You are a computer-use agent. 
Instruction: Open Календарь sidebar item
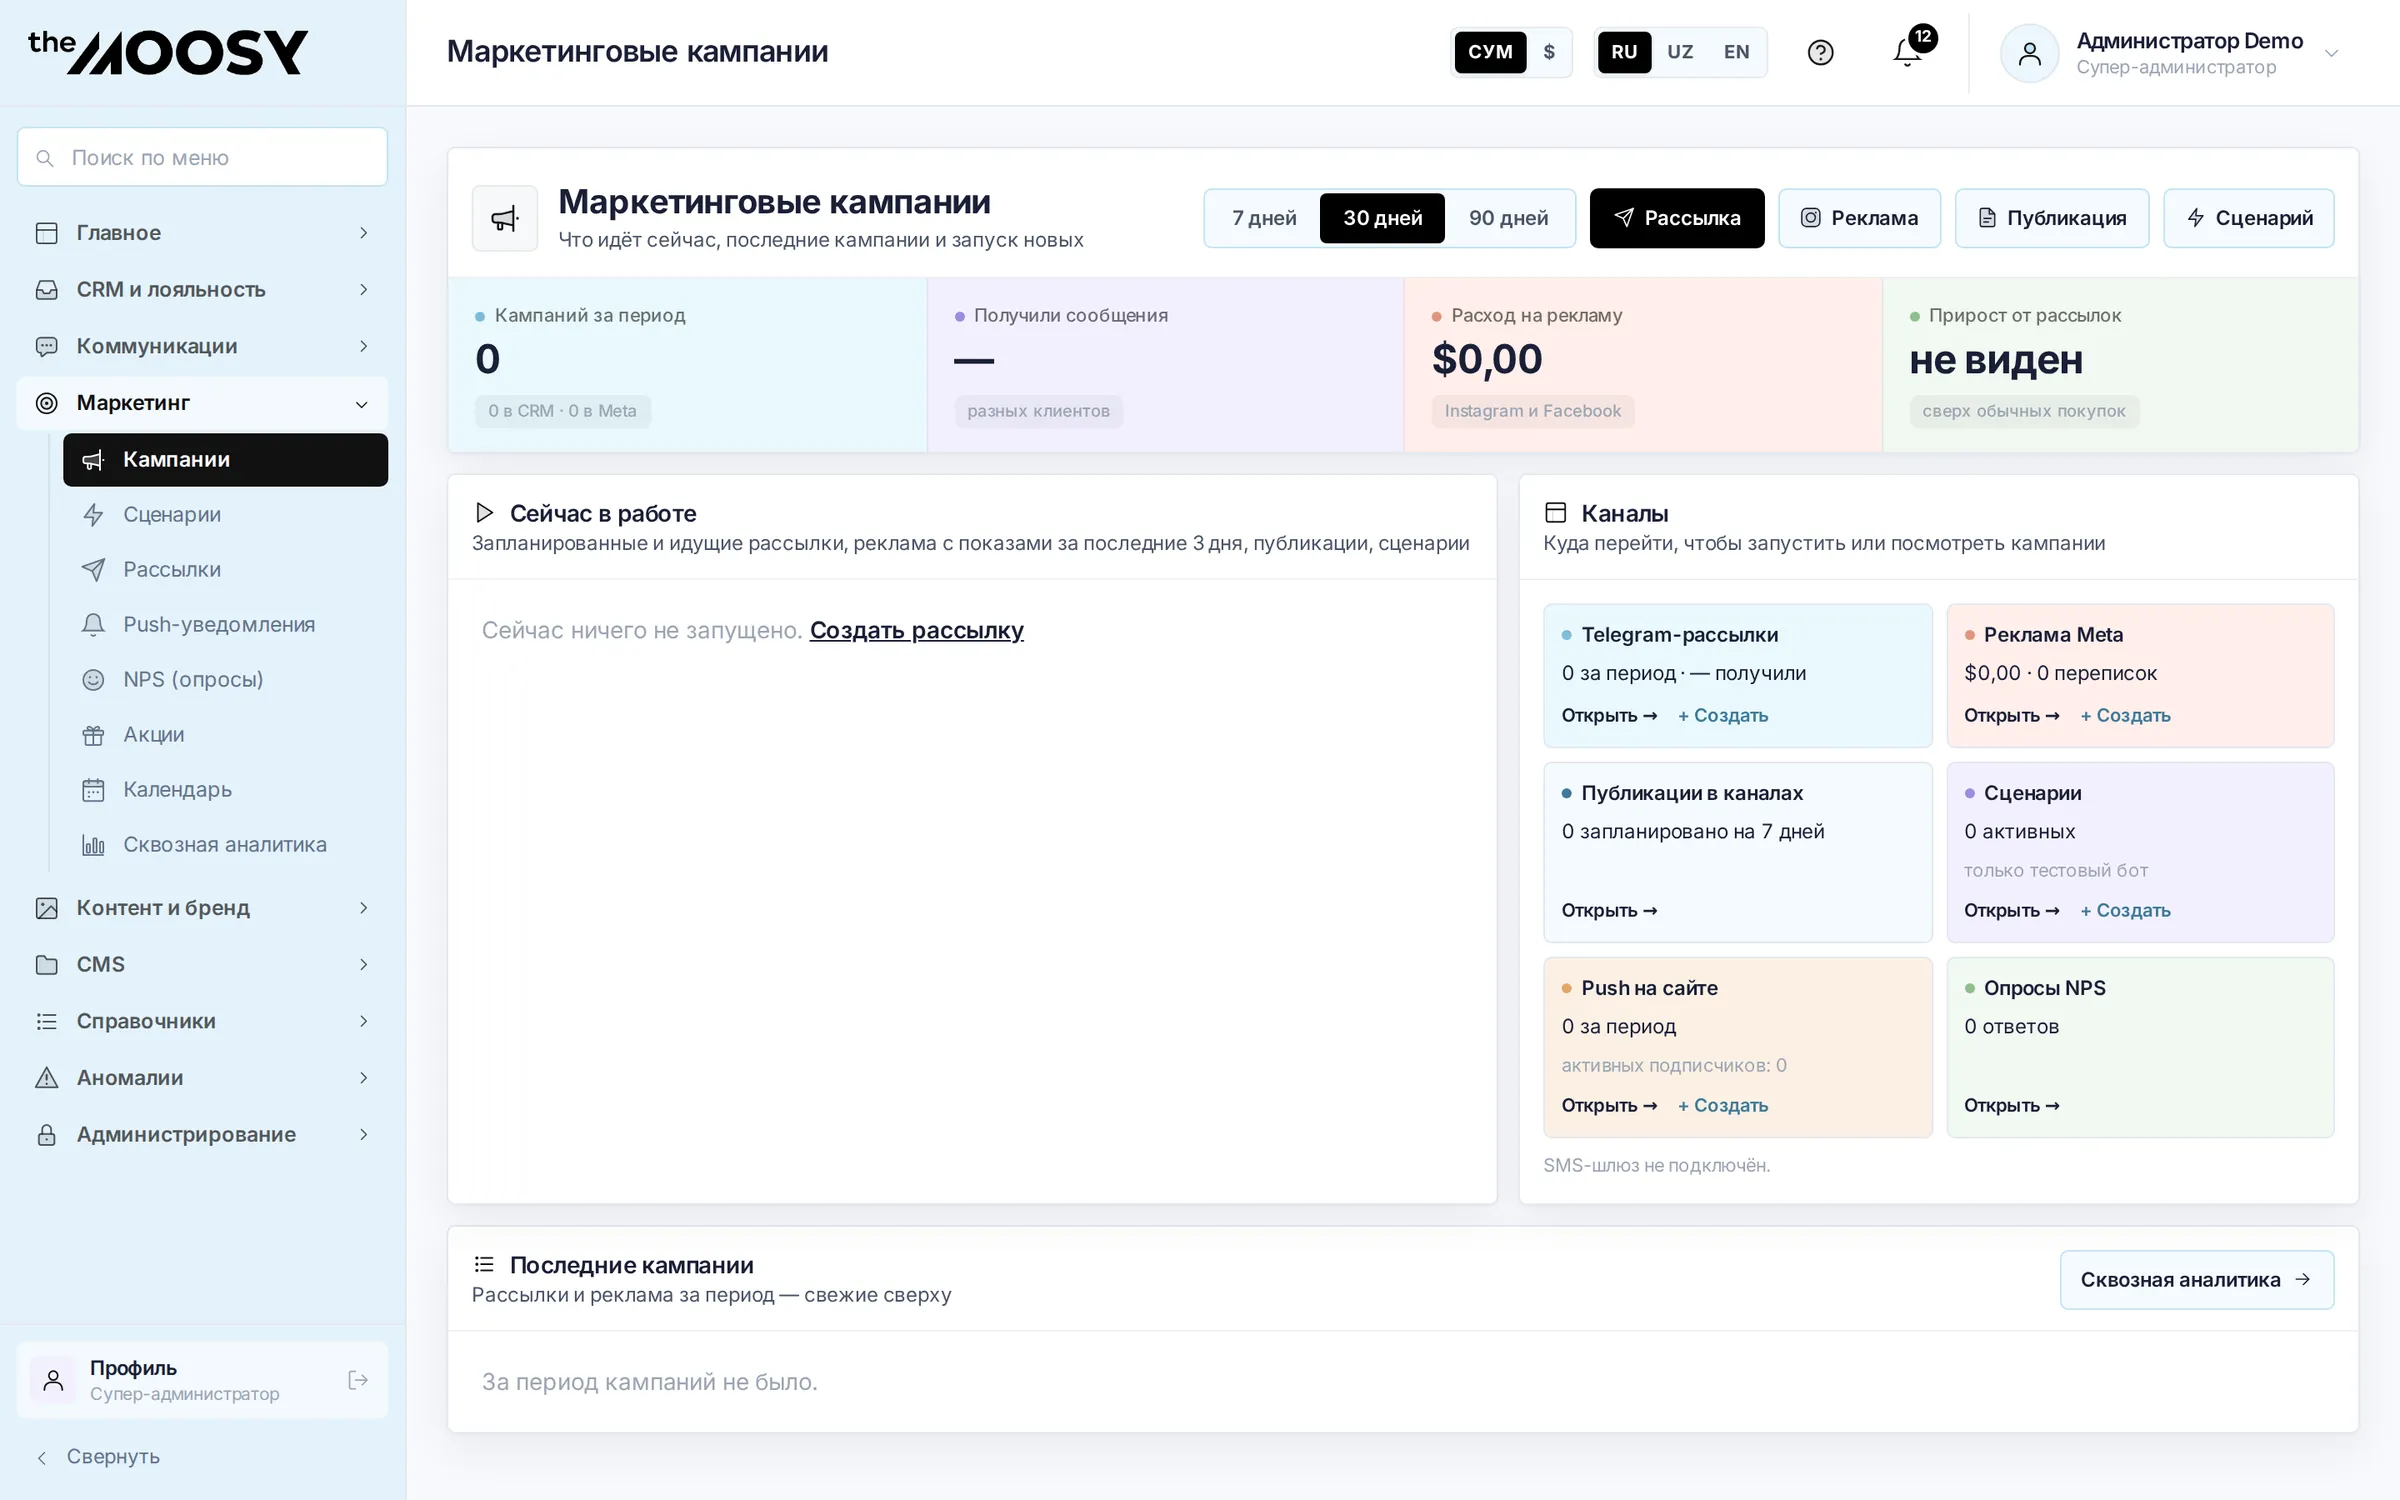click(225, 789)
